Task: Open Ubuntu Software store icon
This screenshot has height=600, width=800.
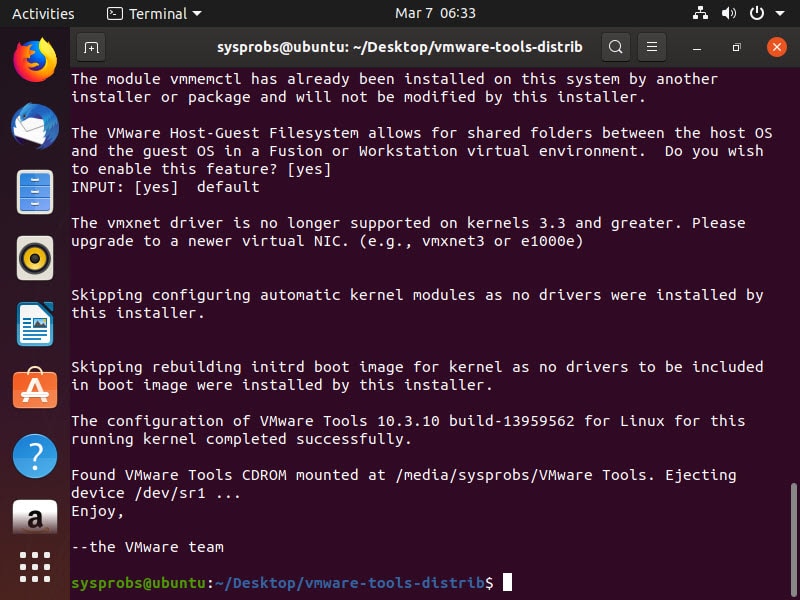Action: (x=35, y=388)
